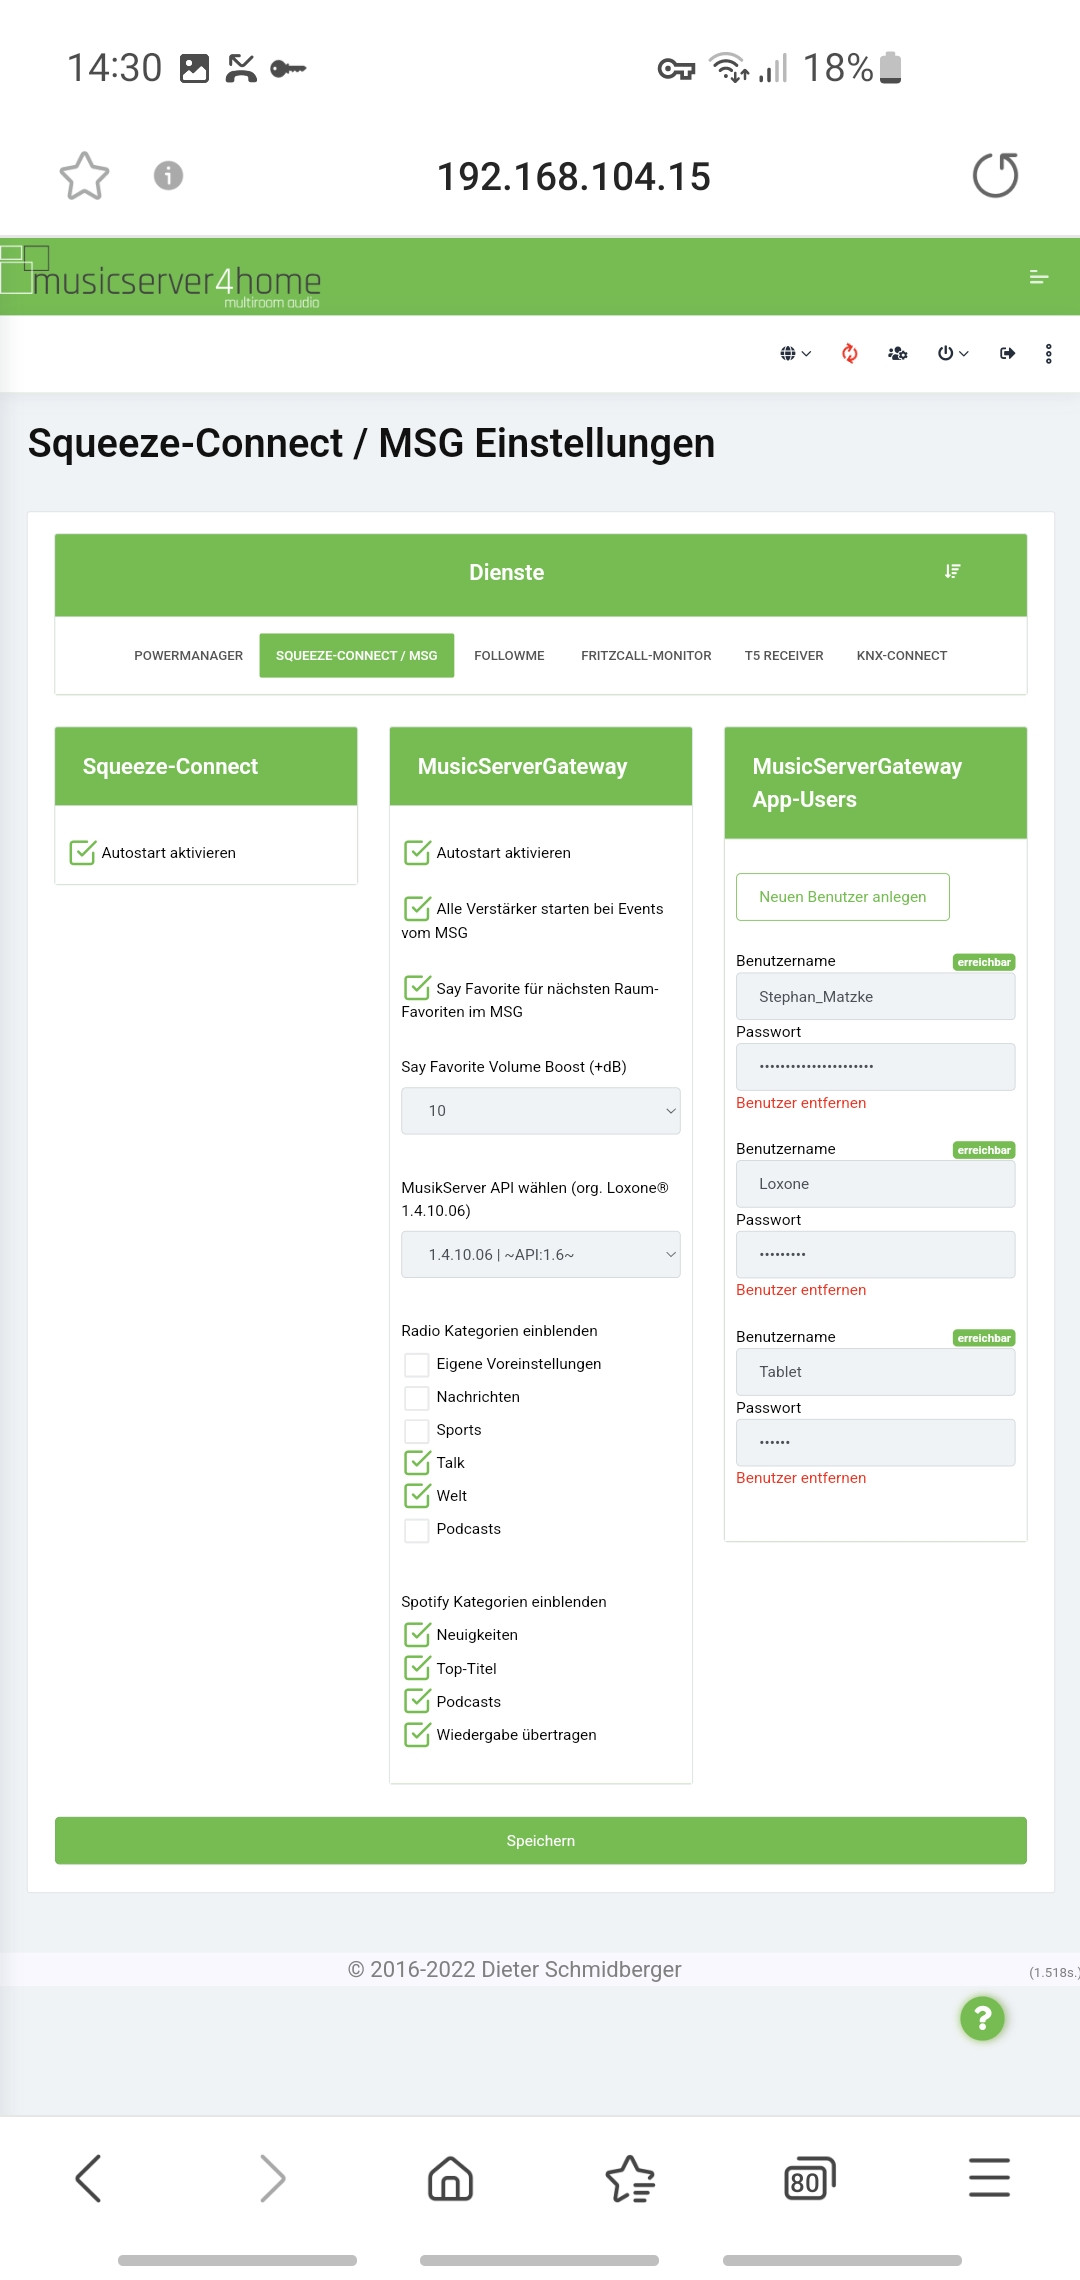The height and width of the screenshot is (2280, 1080).
Task: Switch to the POWERMANAGER tab
Action: pyautogui.click(x=188, y=656)
